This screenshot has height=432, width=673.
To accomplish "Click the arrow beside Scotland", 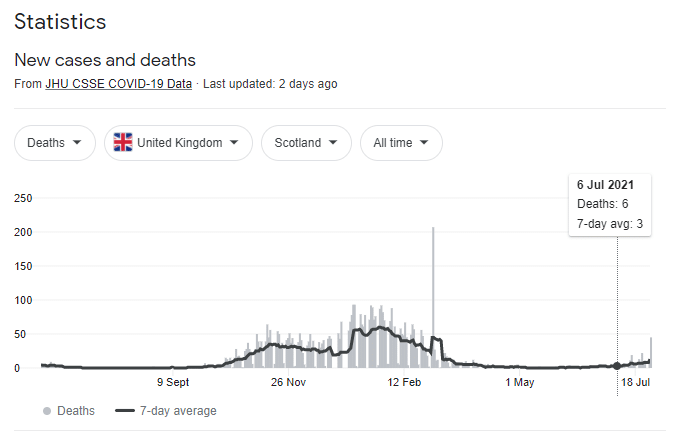I will tap(335, 143).
